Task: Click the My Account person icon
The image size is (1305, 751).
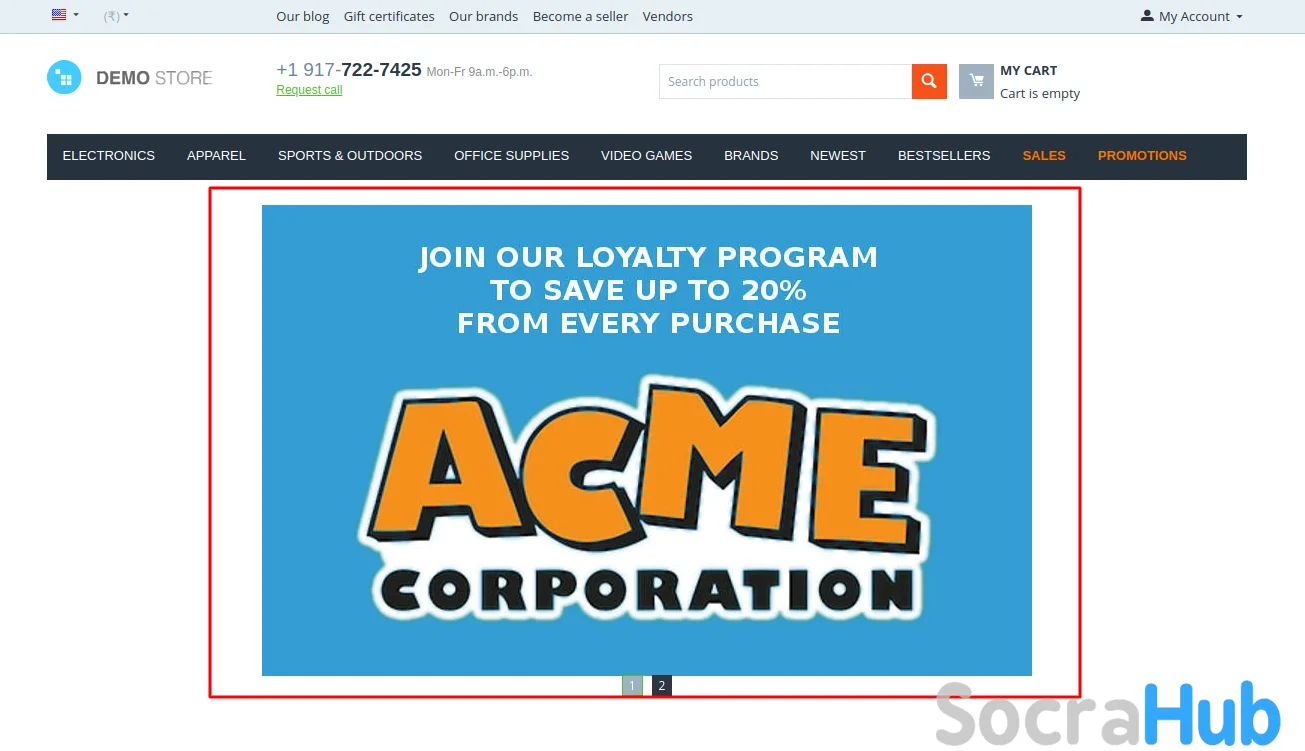Action: (1147, 16)
